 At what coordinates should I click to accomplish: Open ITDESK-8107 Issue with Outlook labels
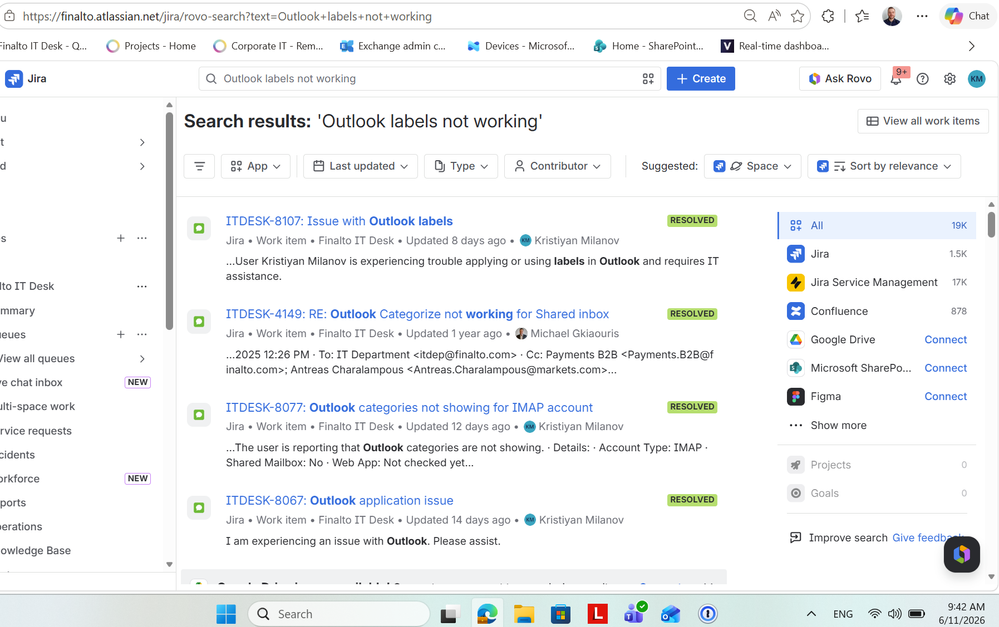pos(339,221)
